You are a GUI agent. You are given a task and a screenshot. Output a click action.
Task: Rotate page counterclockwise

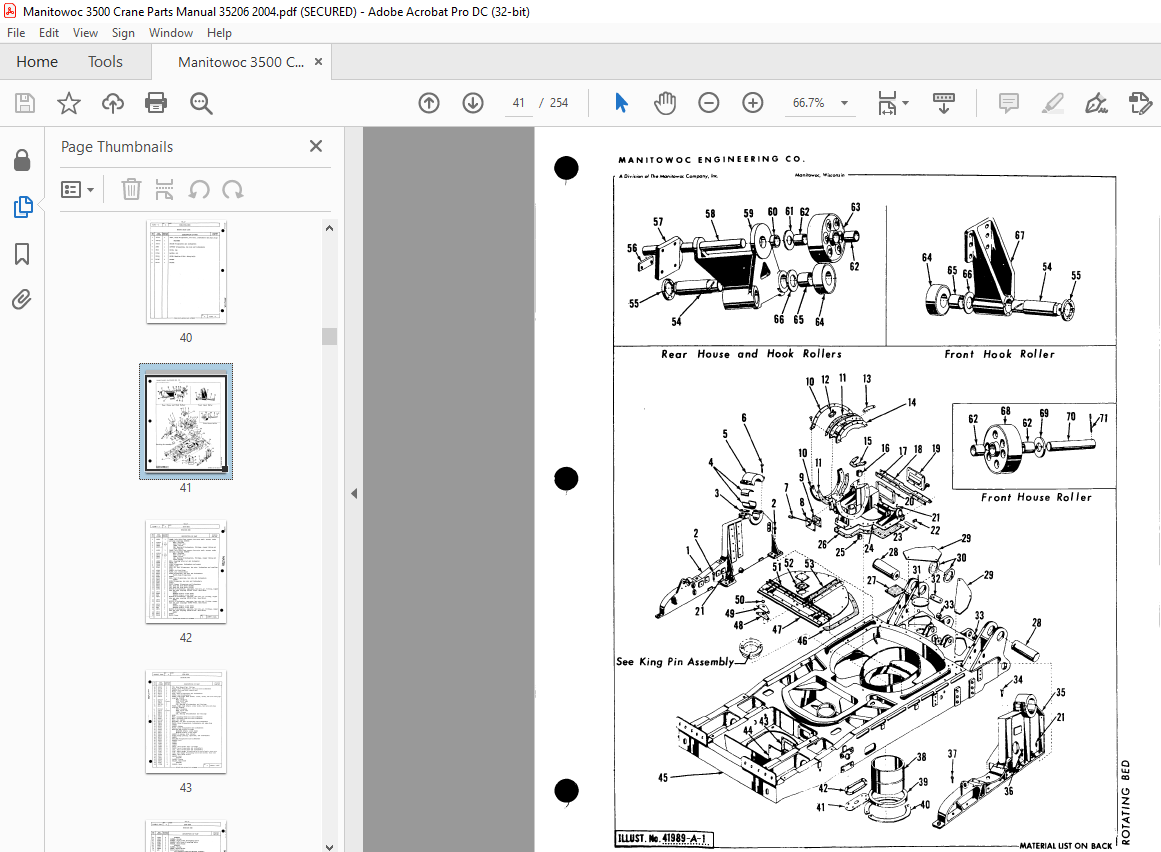(198, 189)
